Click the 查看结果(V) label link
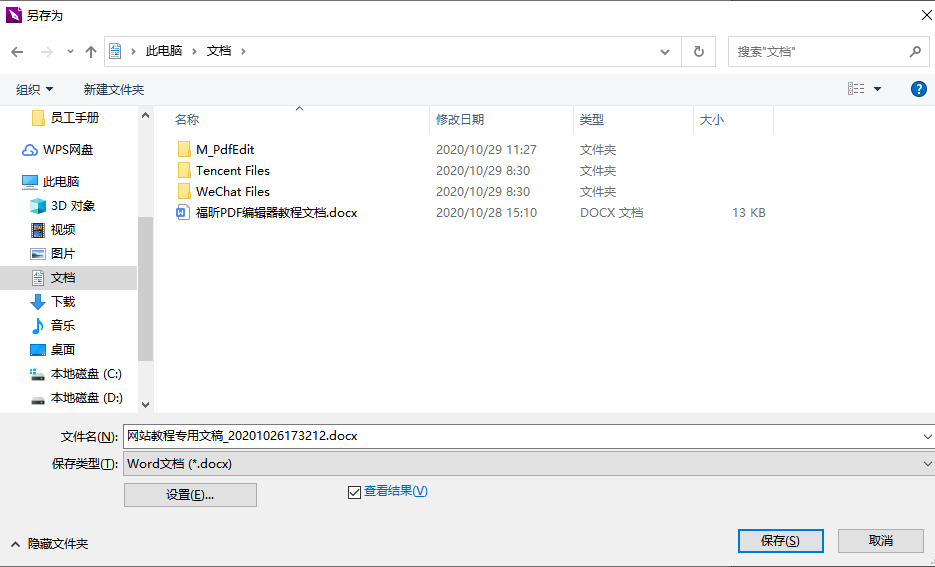This screenshot has width=935, height=567. pos(396,491)
